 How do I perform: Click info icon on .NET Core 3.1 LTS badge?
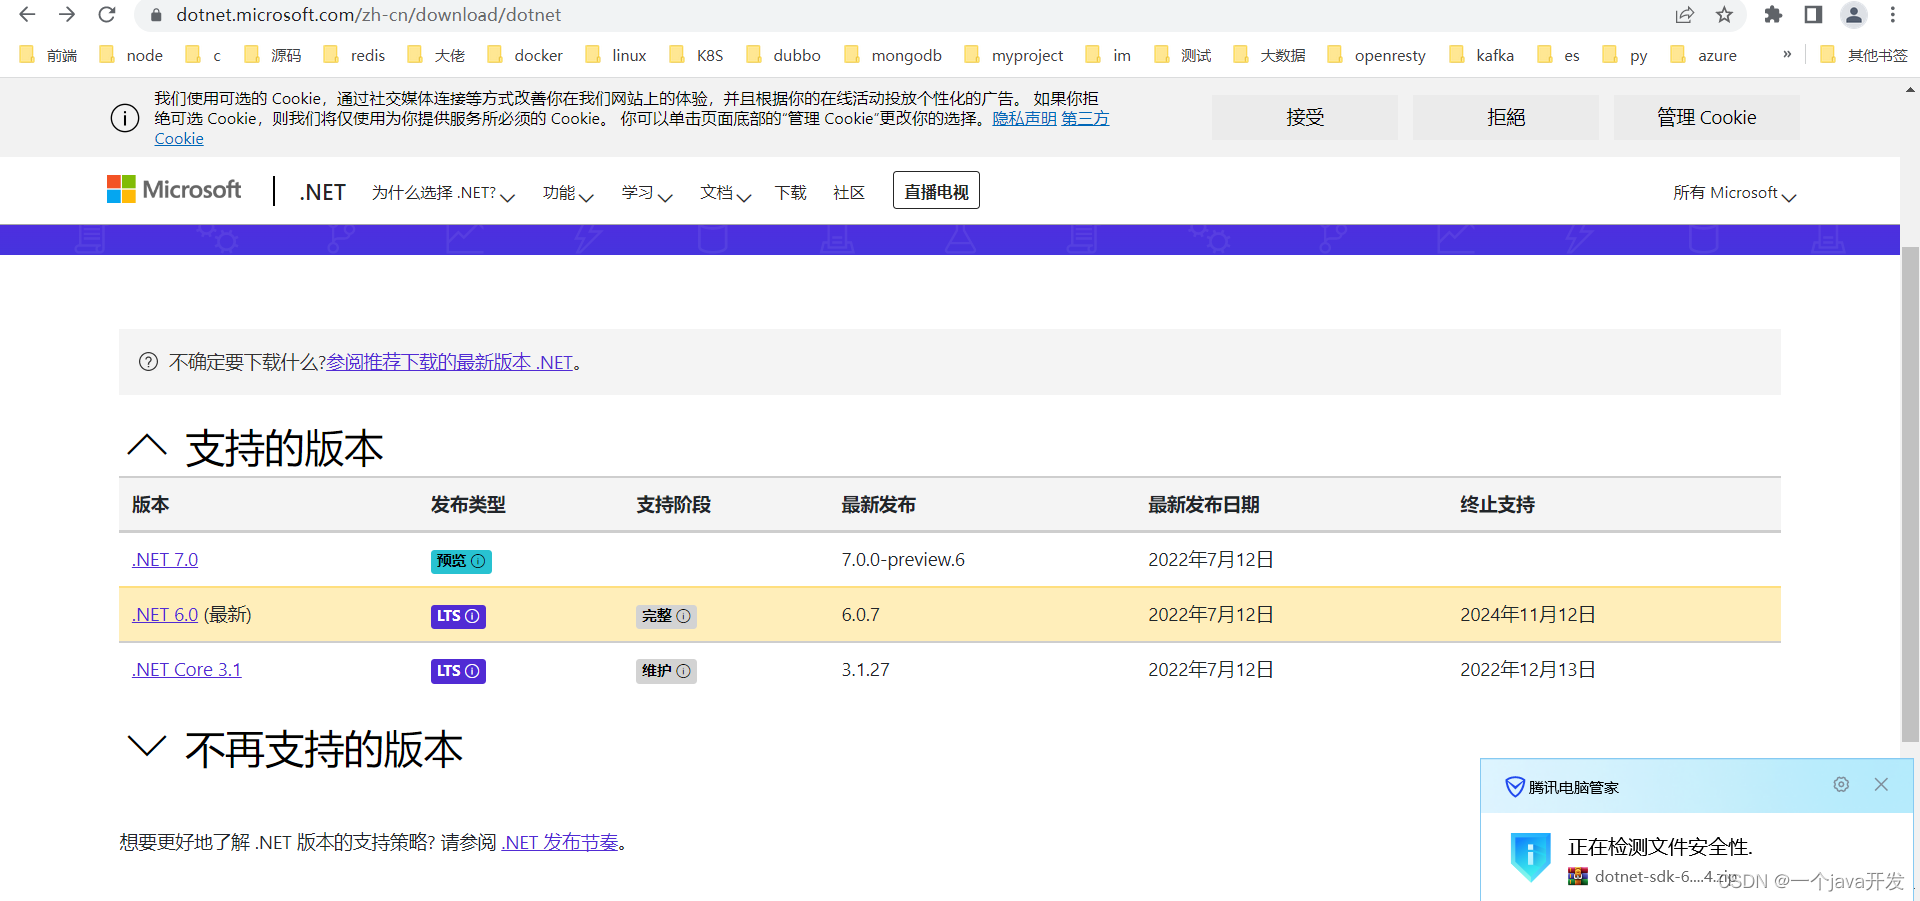472,671
